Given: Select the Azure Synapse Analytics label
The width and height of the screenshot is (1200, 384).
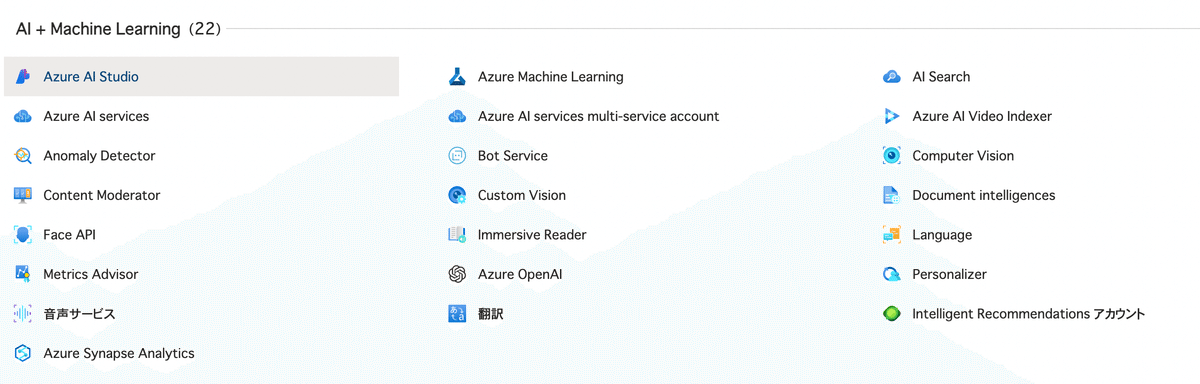Looking at the screenshot, I should point(119,353).
